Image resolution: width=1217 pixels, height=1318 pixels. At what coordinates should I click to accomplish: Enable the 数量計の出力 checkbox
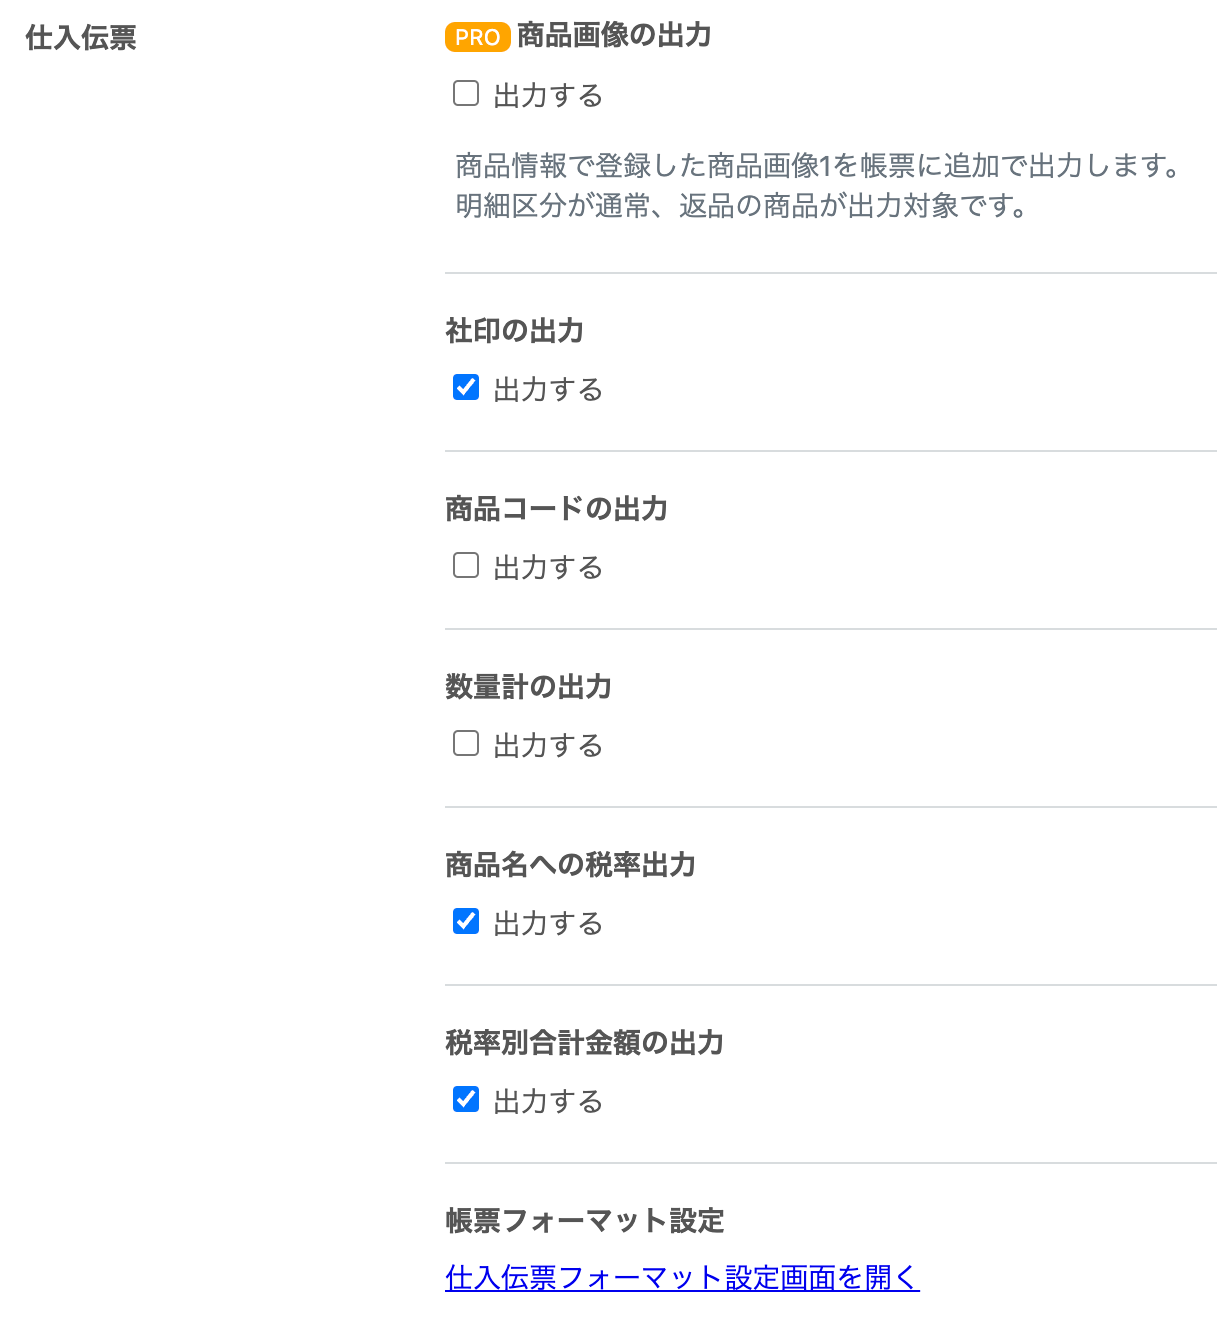coord(466,744)
